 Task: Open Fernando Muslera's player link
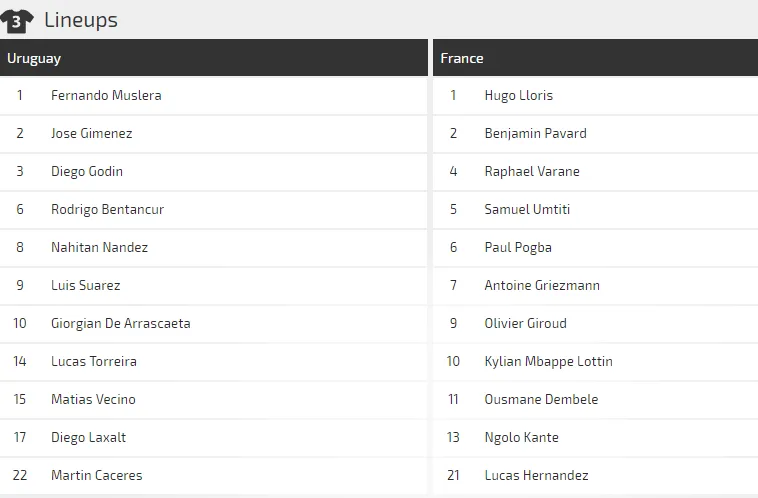(x=106, y=96)
